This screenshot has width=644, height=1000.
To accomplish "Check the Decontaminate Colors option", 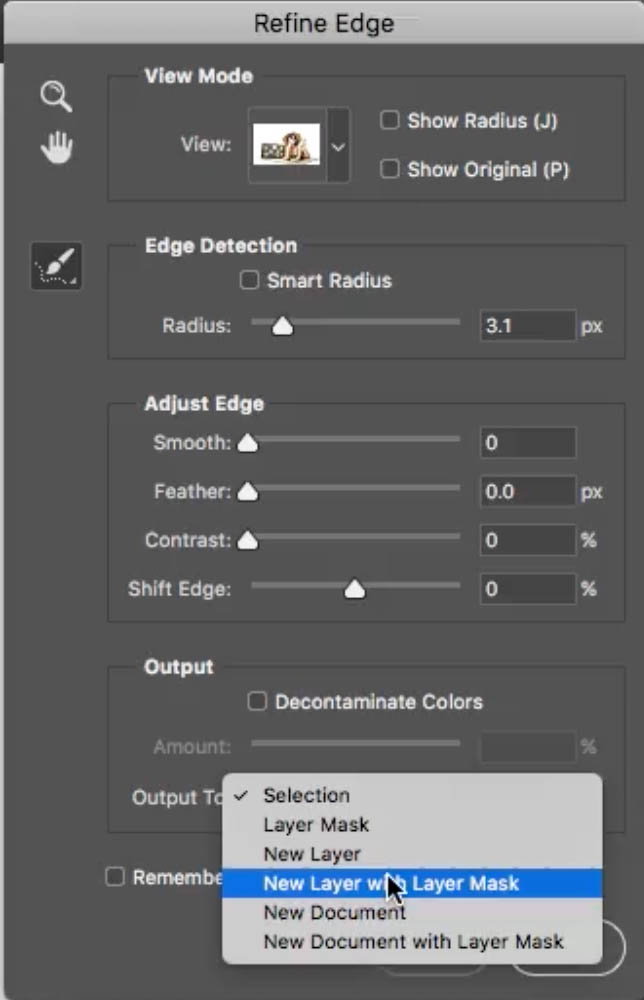I will point(257,702).
